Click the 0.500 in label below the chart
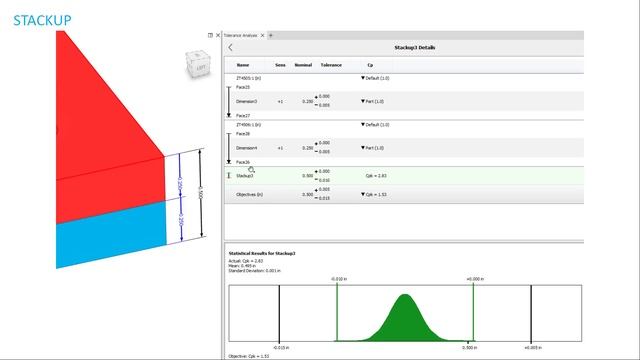Screen dimensions: 640x360 [469, 348]
